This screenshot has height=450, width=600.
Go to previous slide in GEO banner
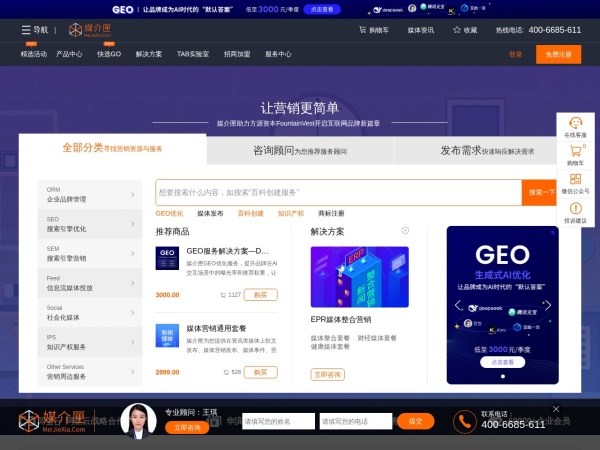coord(458,305)
